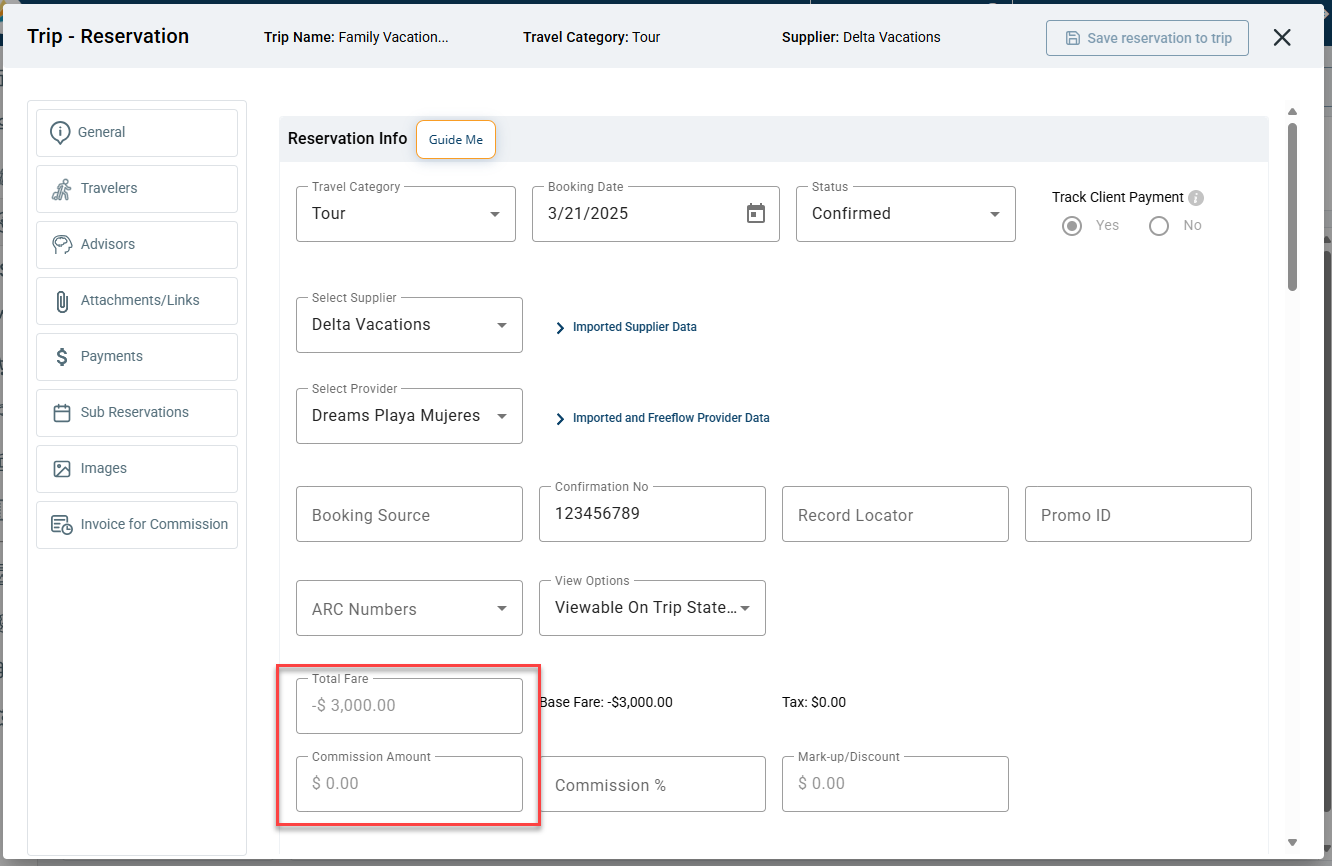
Task: Click the Images section icon
Action: (x=61, y=468)
